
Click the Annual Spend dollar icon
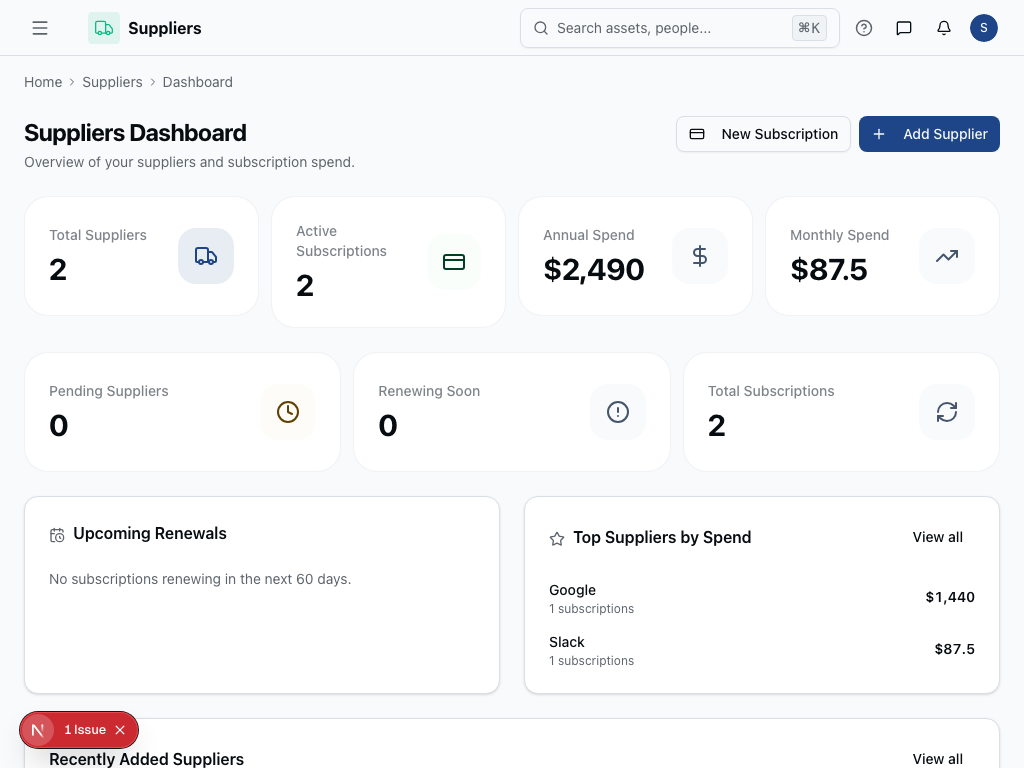click(700, 256)
